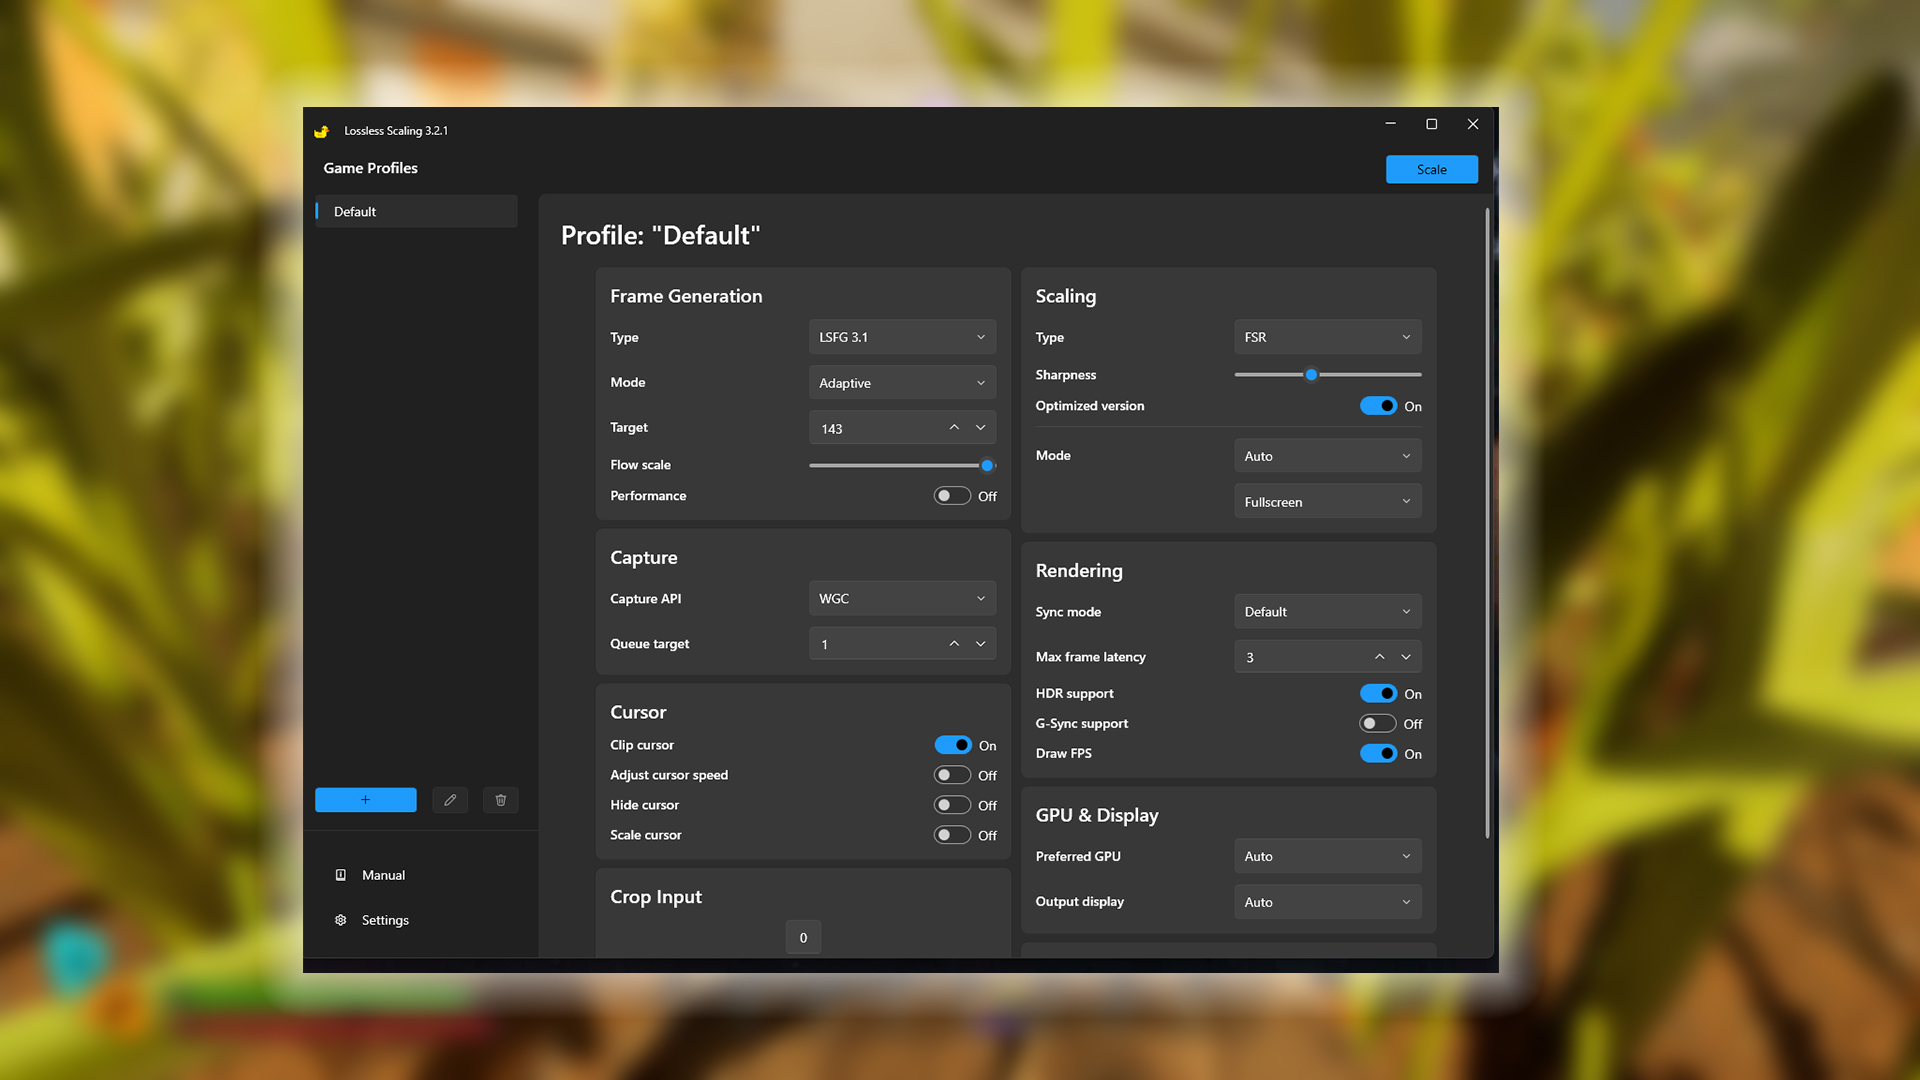Click the Manual book icon

pyautogui.click(x=341, y=875)
